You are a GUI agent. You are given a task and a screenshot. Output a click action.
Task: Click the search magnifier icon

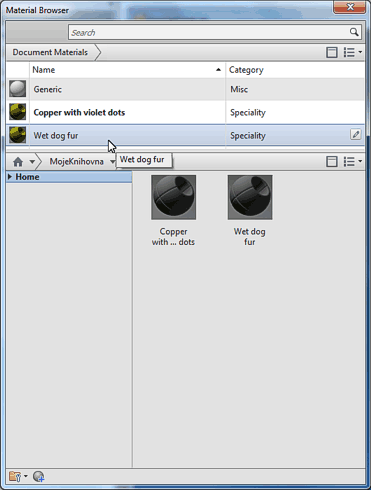click(x=354, y=32)
